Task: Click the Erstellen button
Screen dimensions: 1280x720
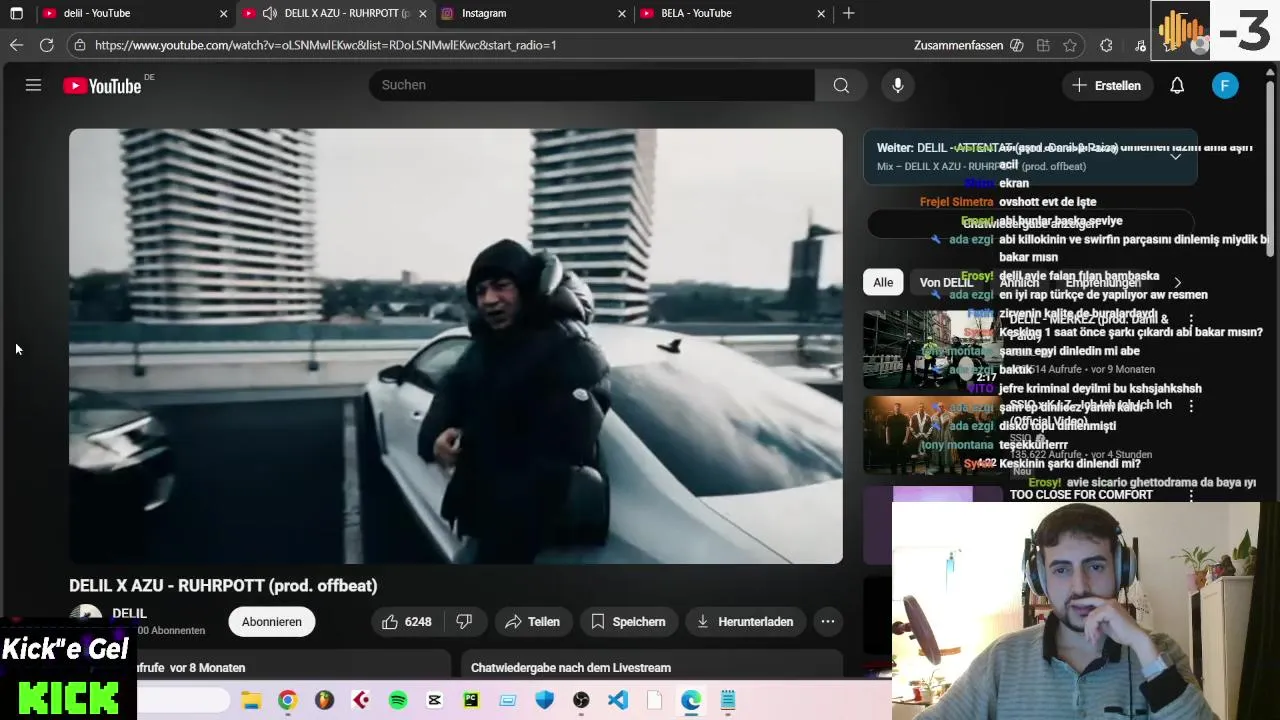Action: coord(1106,86)
